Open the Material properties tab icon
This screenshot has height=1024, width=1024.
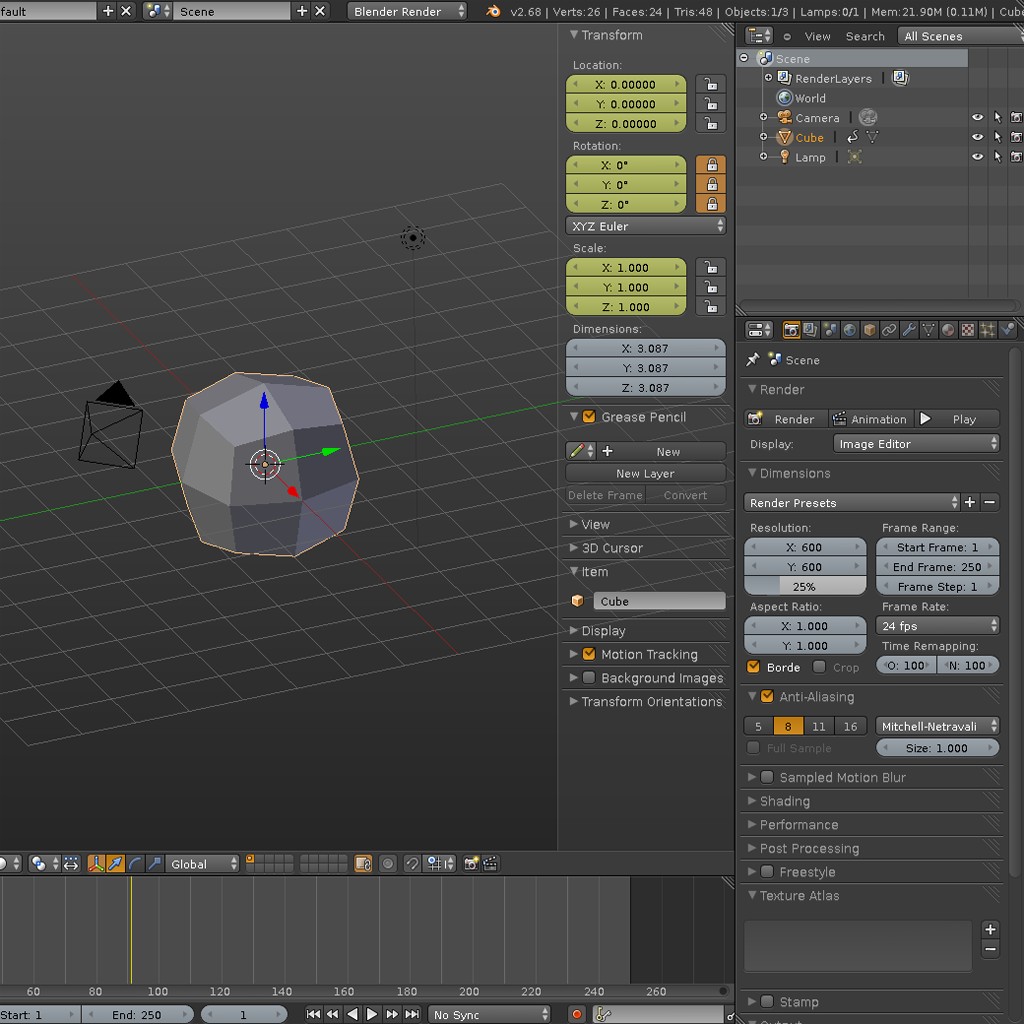click(x=948, y=330)
